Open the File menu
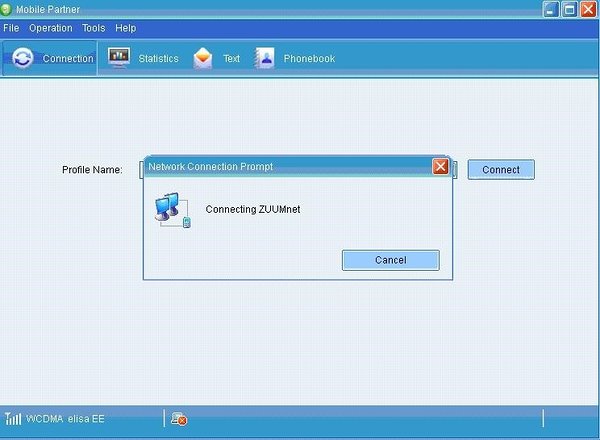600x440 pixels. click(11, 28)
